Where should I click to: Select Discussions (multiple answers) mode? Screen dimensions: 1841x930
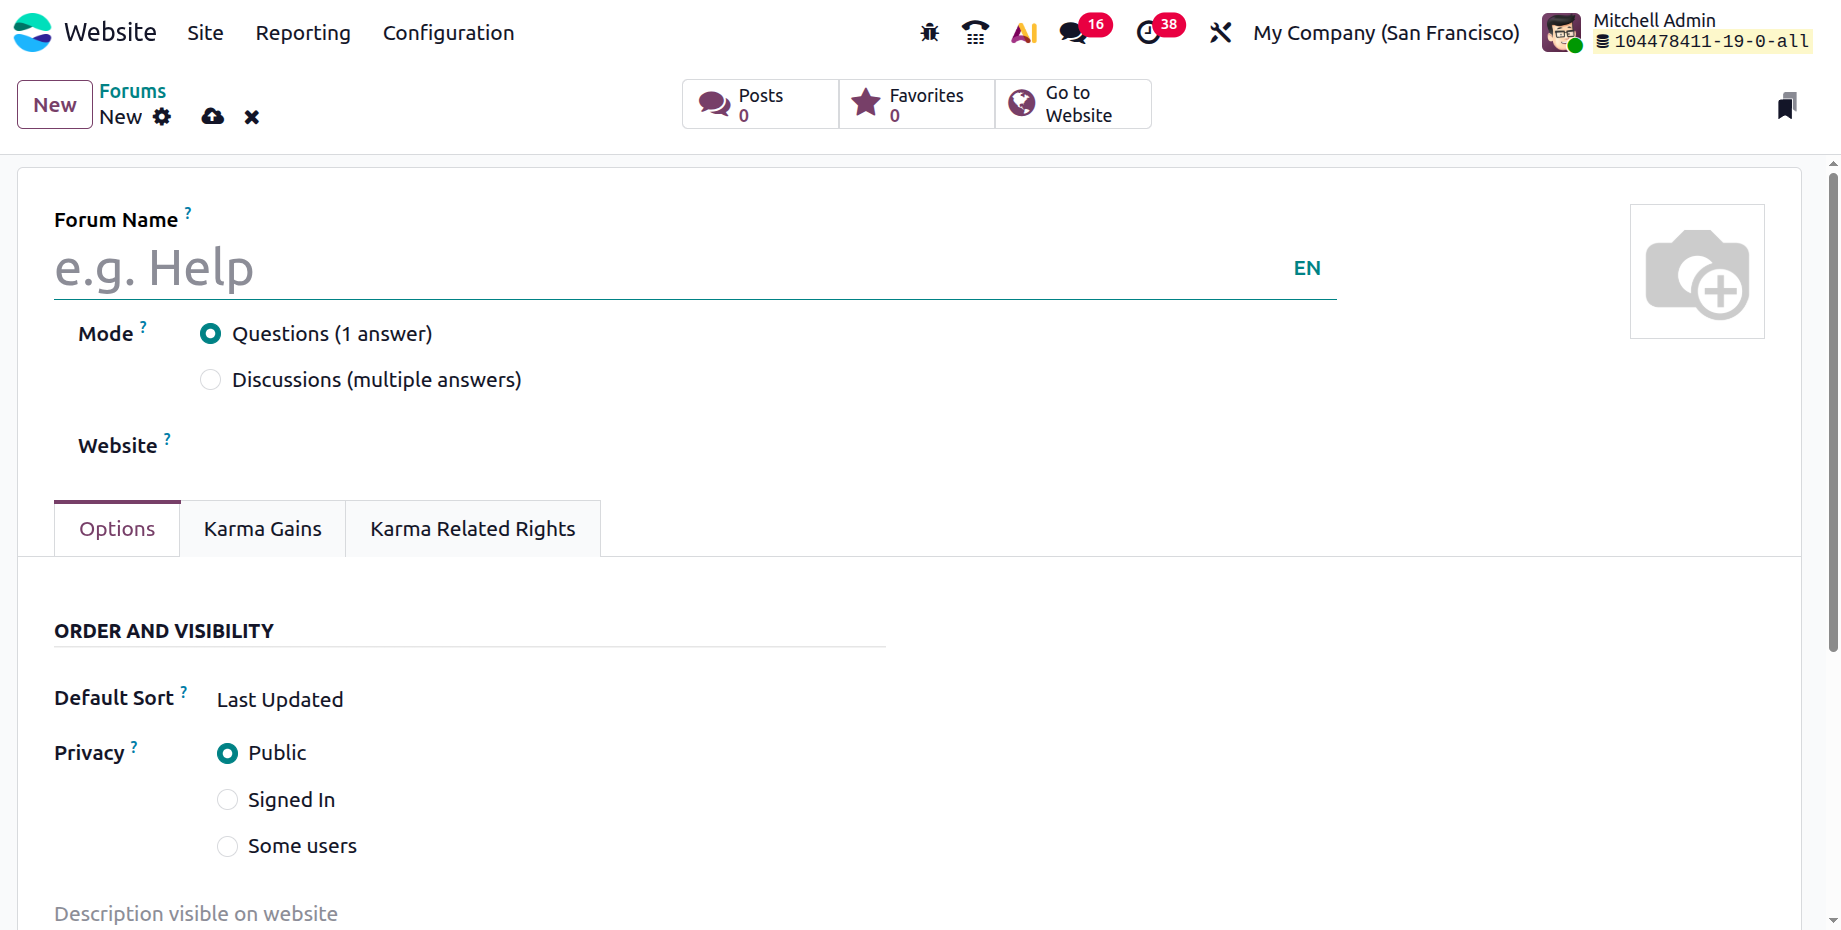pyautogui.click(x=211, y=380)
